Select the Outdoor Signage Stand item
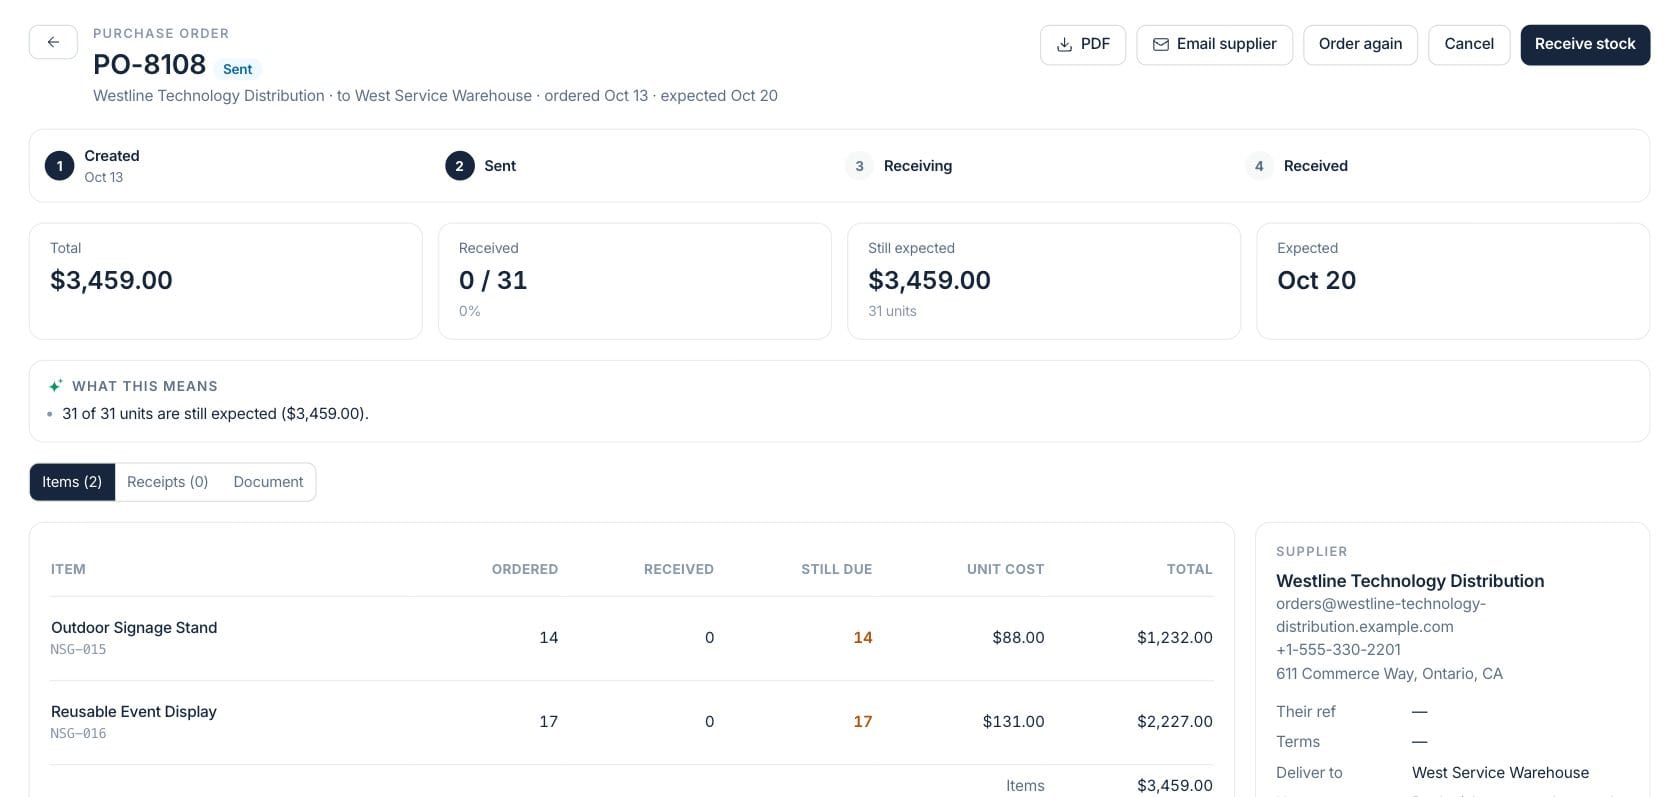 [134, 628]
